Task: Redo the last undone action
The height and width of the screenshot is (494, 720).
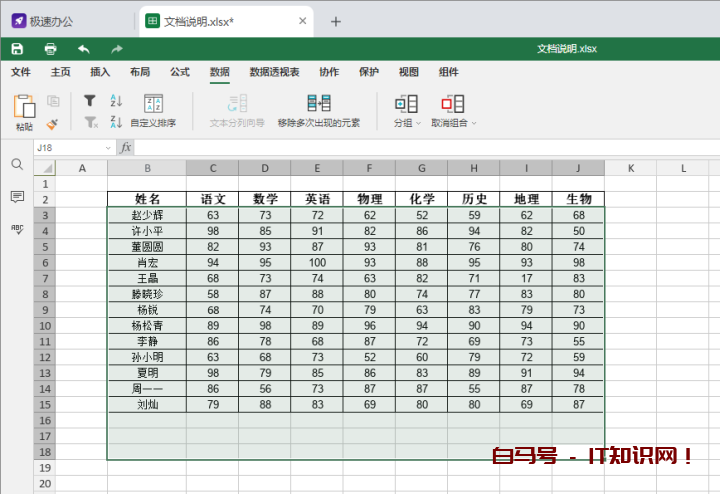Action: 117,49
